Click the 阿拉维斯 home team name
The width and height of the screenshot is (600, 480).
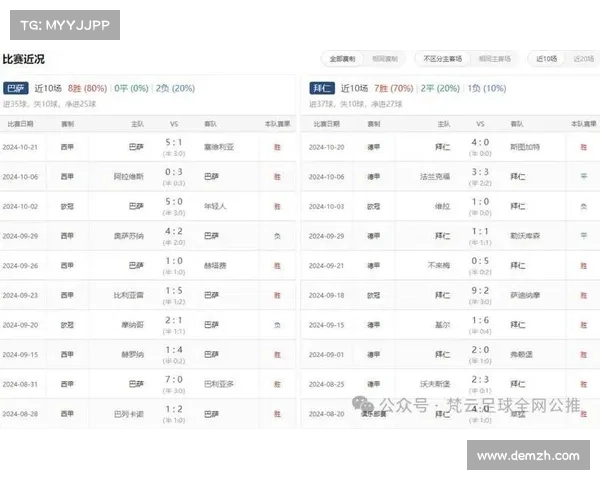click(x=129, y=177)
